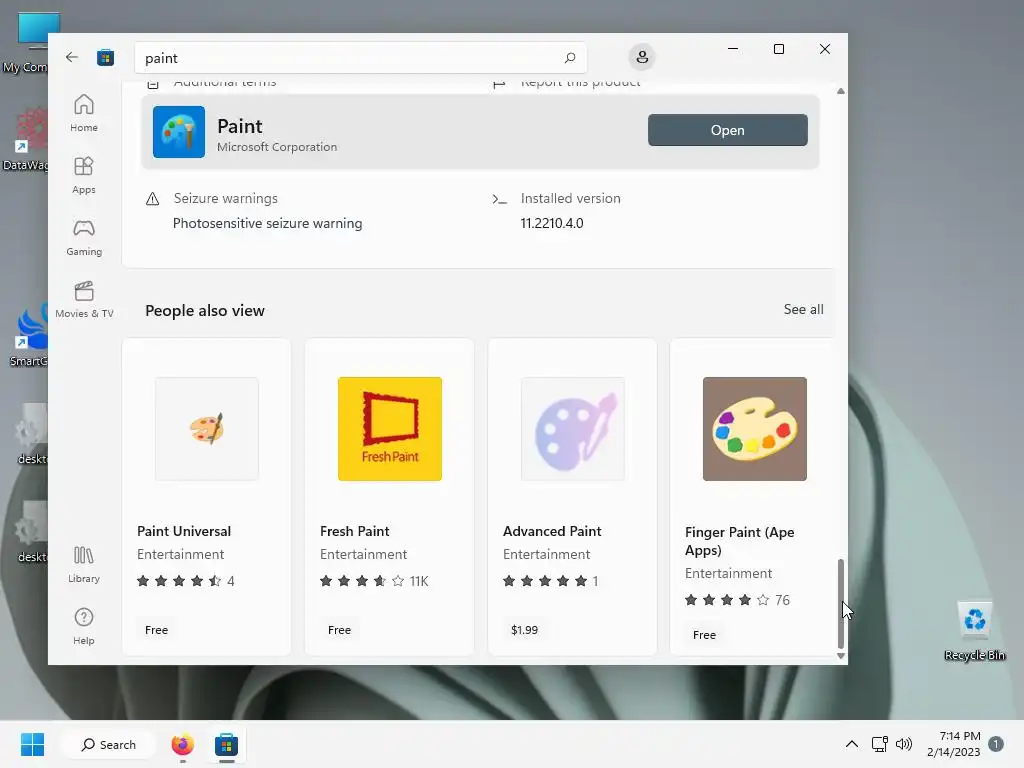This screenshot has height=768, width=1024.
Task: Click the Seizure warnings triangle icon
Action: [x=152, y=199]
